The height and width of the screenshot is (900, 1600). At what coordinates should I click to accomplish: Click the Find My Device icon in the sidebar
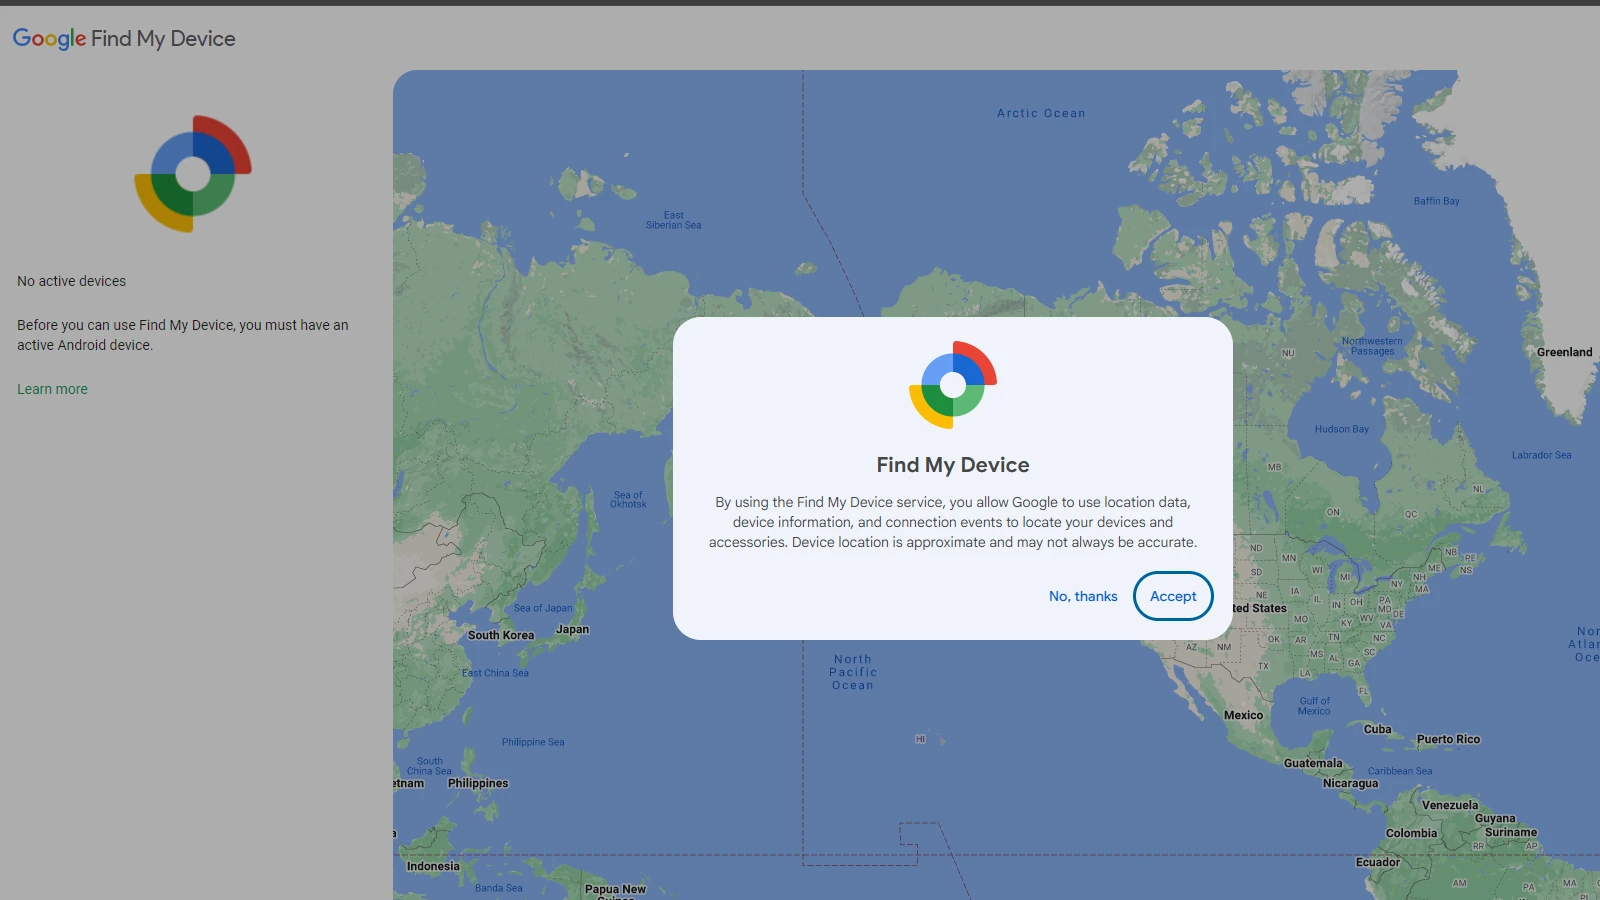tap(193, 174)
